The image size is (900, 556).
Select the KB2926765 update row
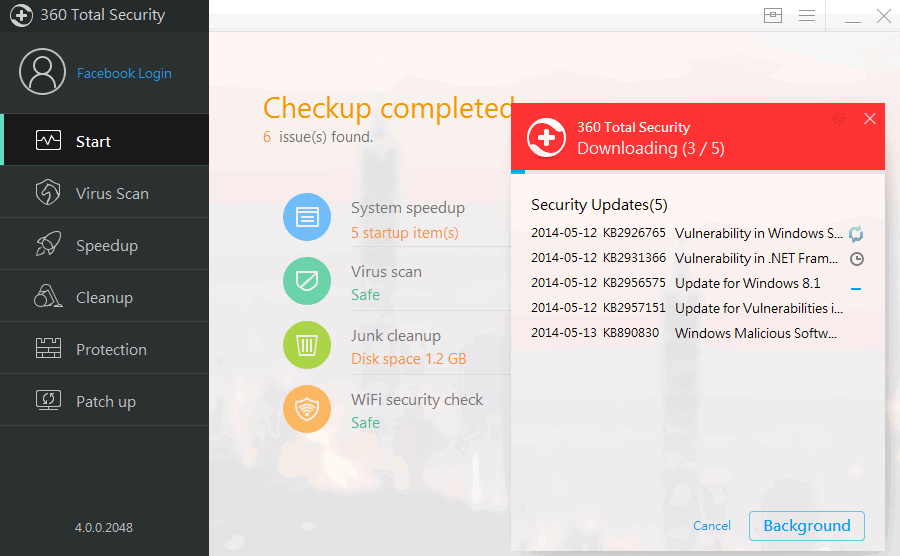pos(697,233)
